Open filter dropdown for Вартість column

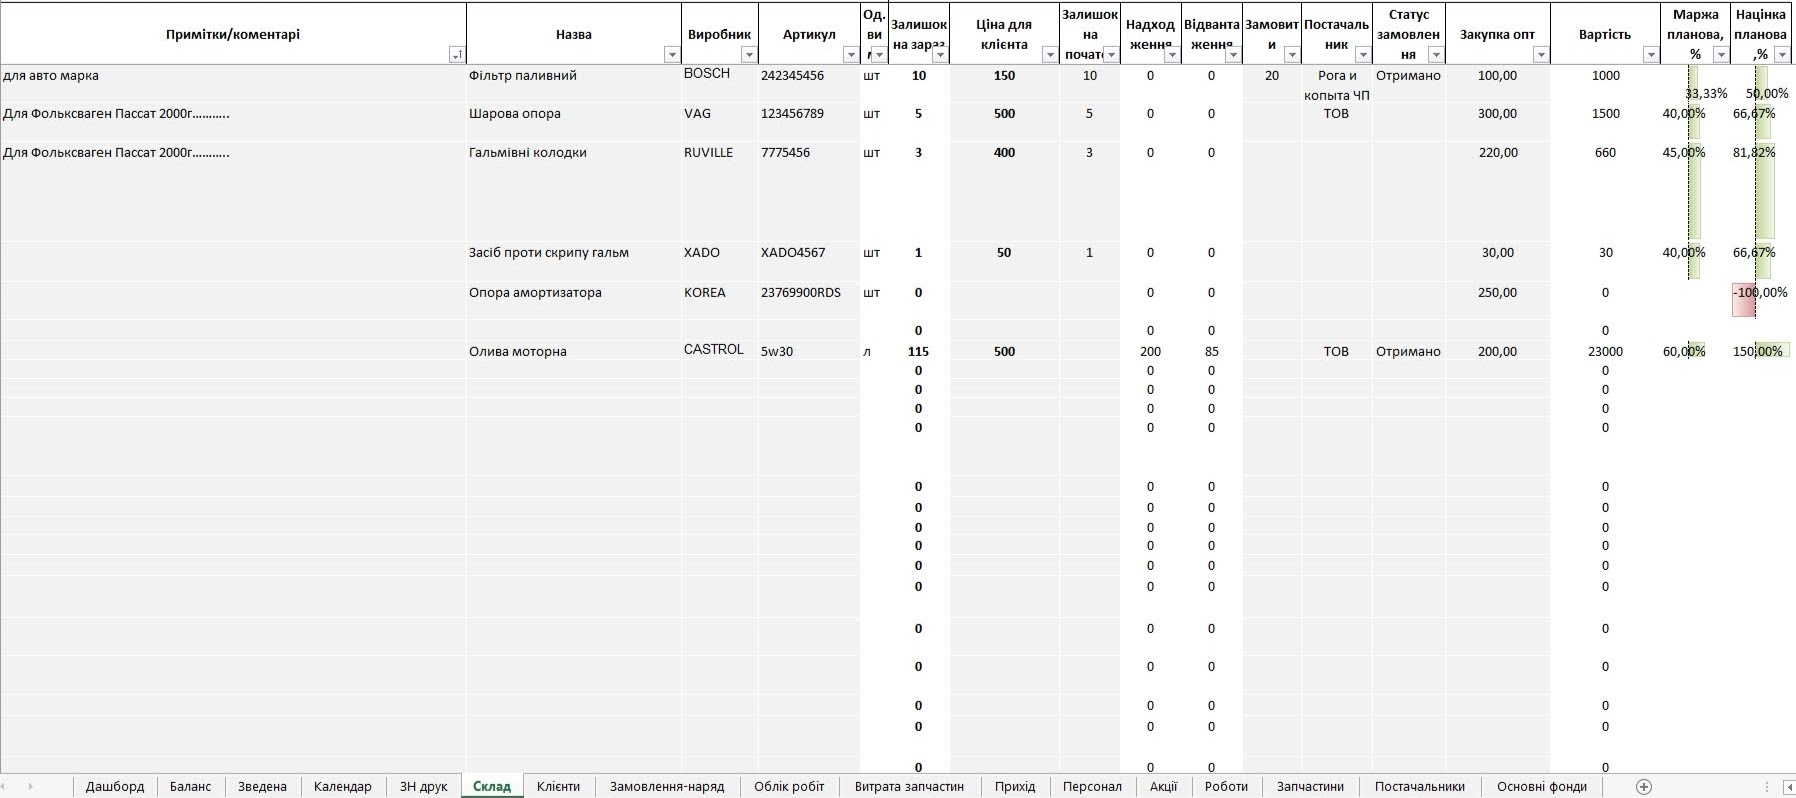coord(1650,55)
